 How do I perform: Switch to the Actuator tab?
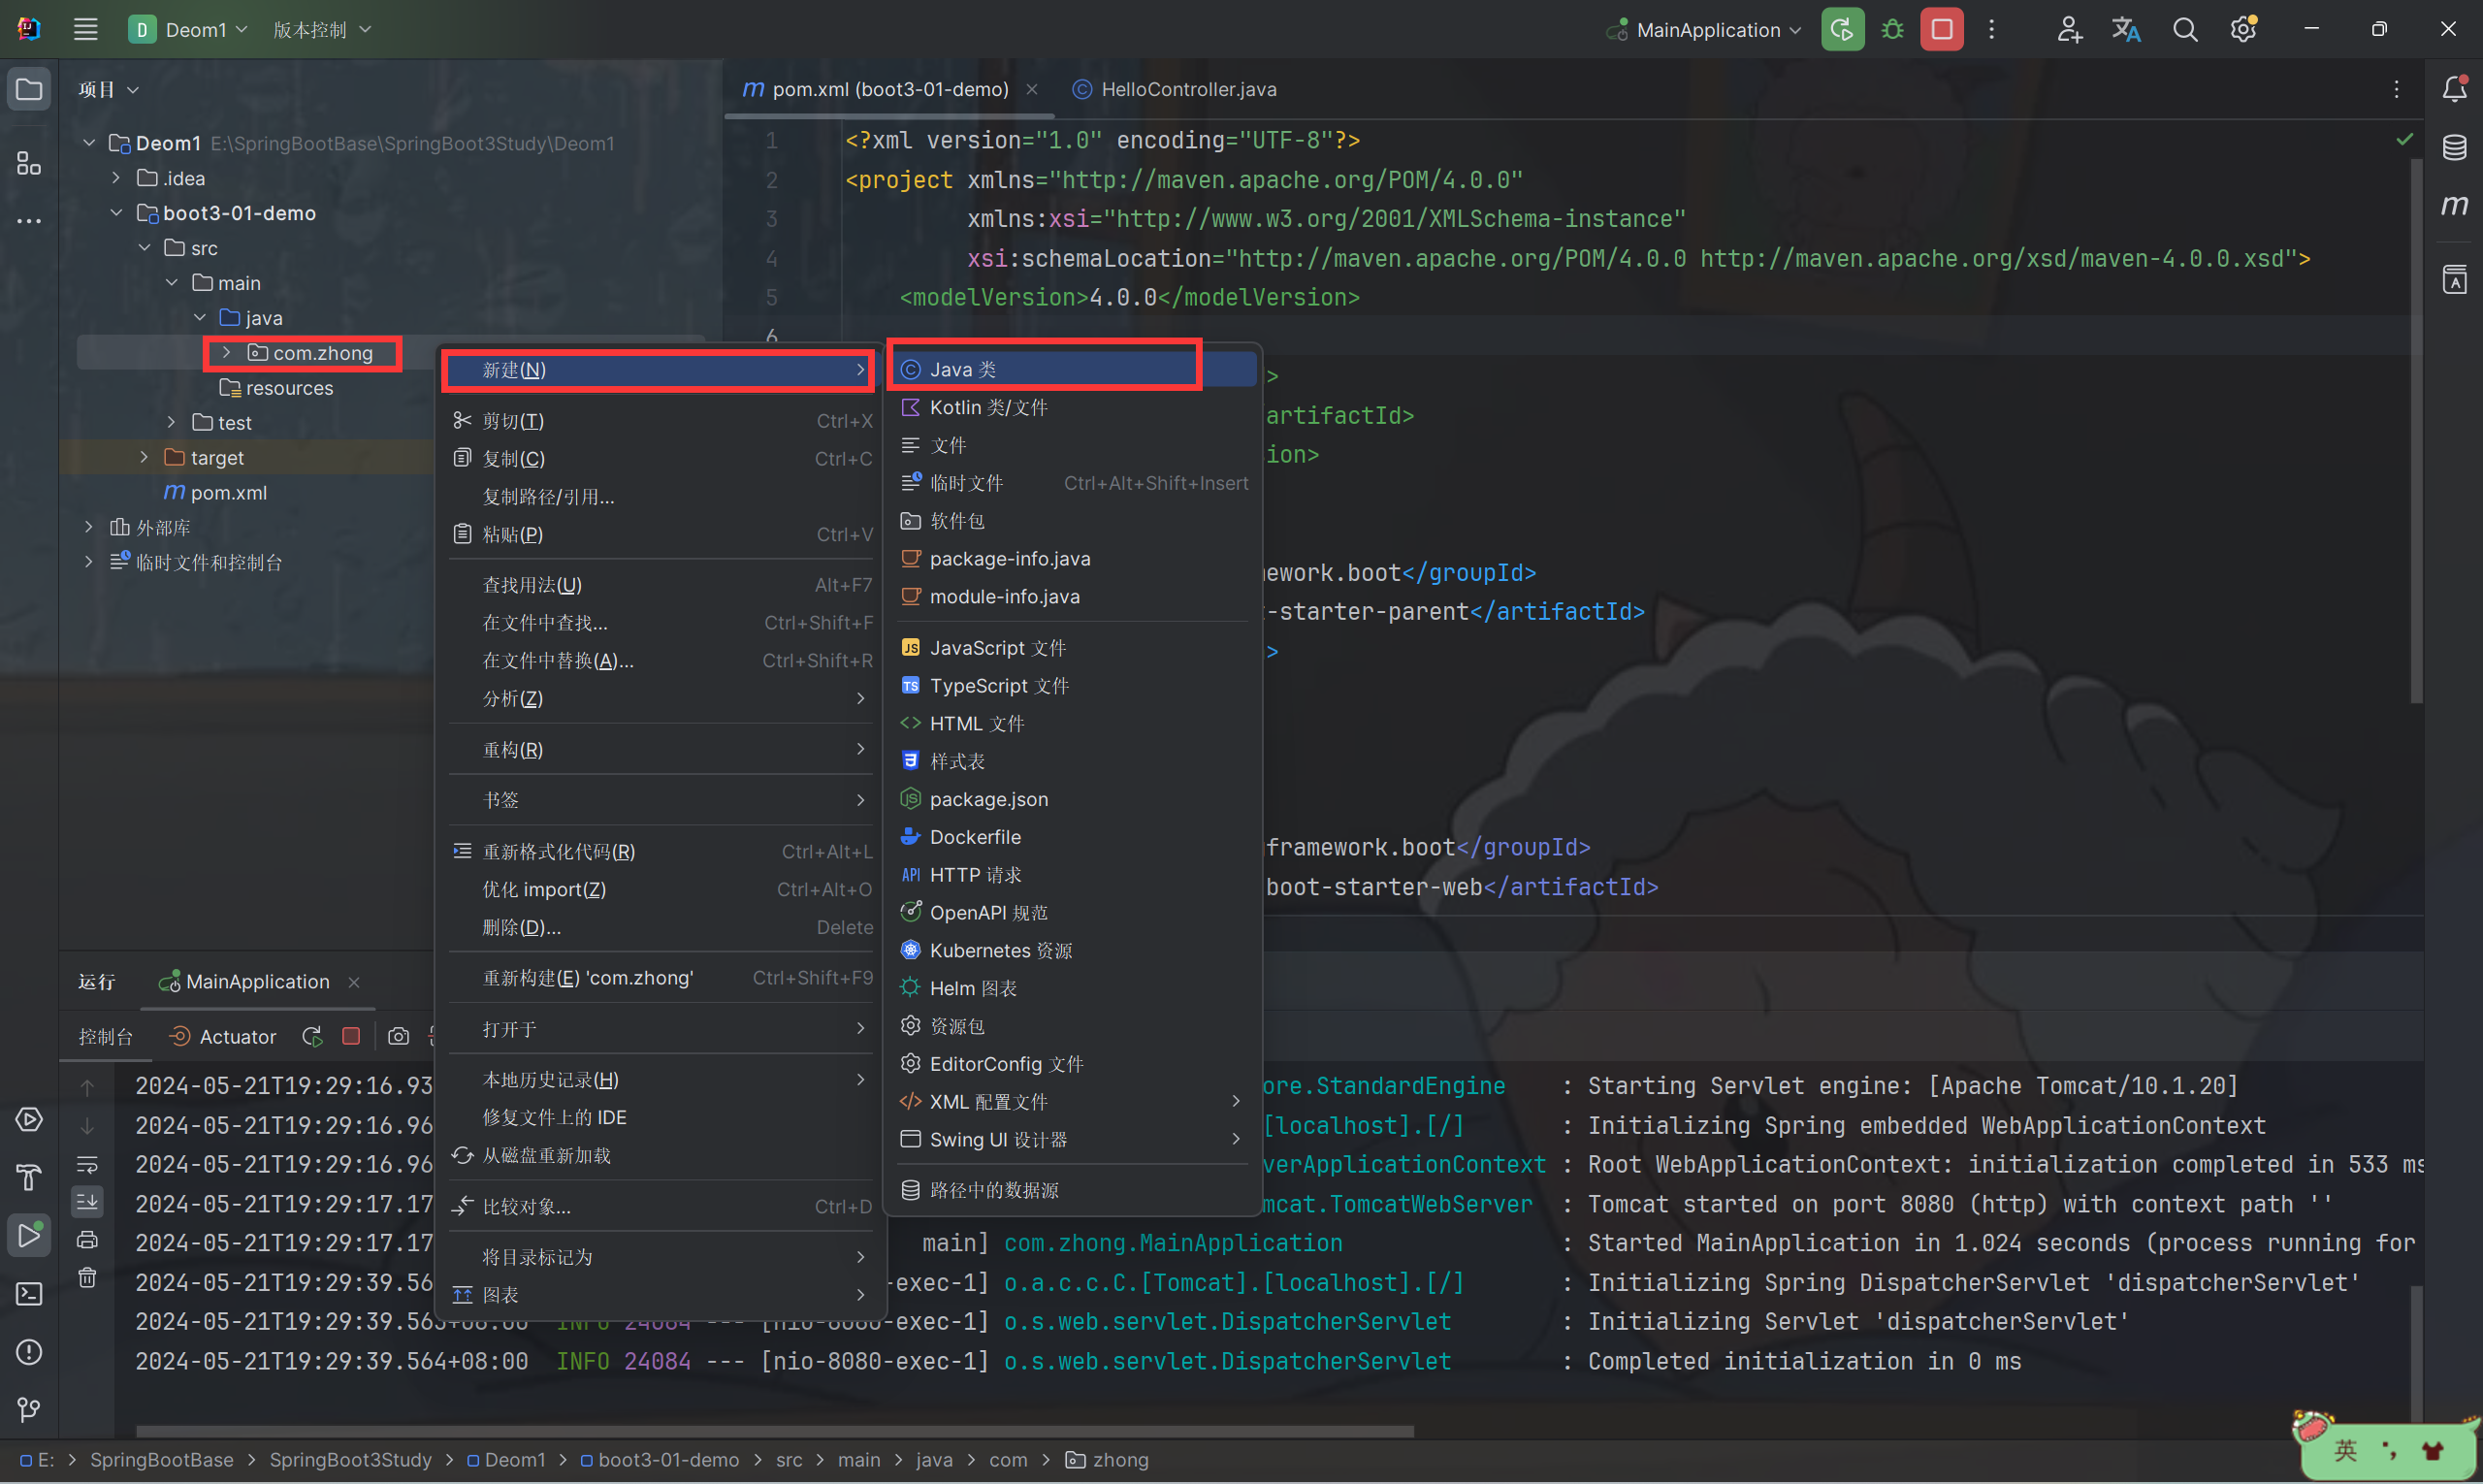click(223, 1037)
